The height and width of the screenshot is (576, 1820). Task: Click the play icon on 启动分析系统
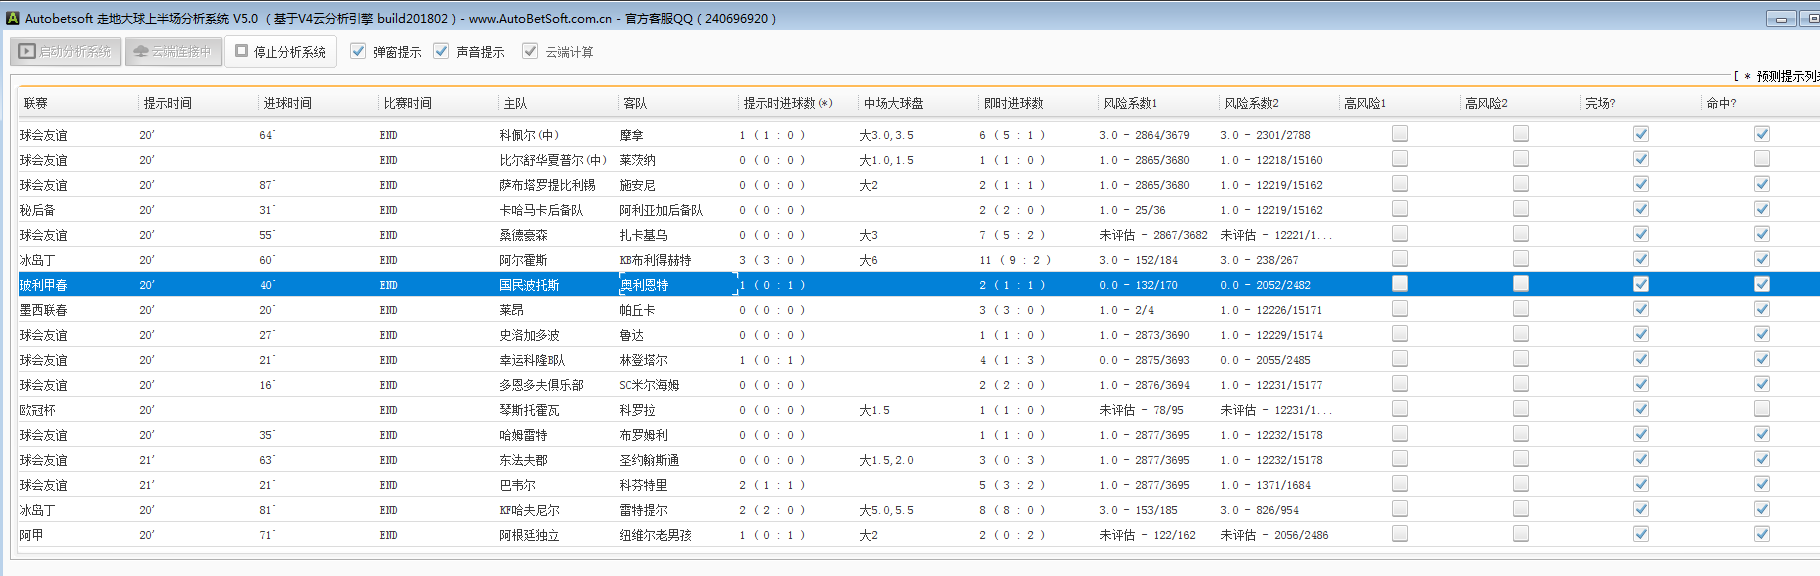[x=27, y=51]
